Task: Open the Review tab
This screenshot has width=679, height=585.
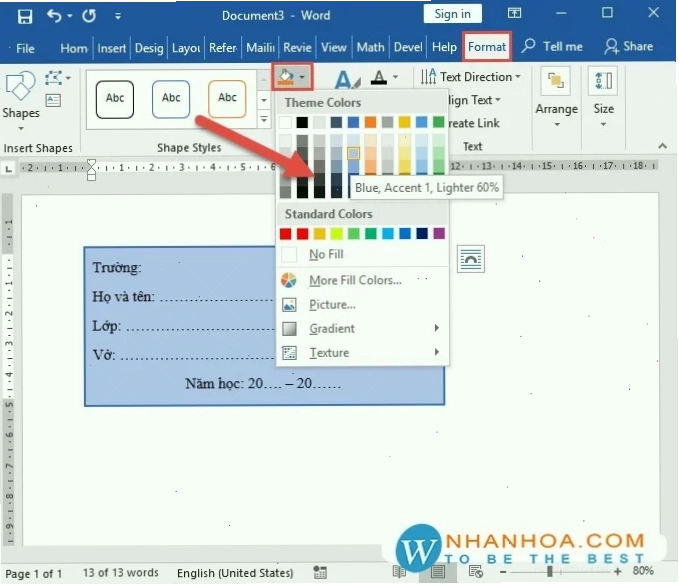Action: click(297, 48)
